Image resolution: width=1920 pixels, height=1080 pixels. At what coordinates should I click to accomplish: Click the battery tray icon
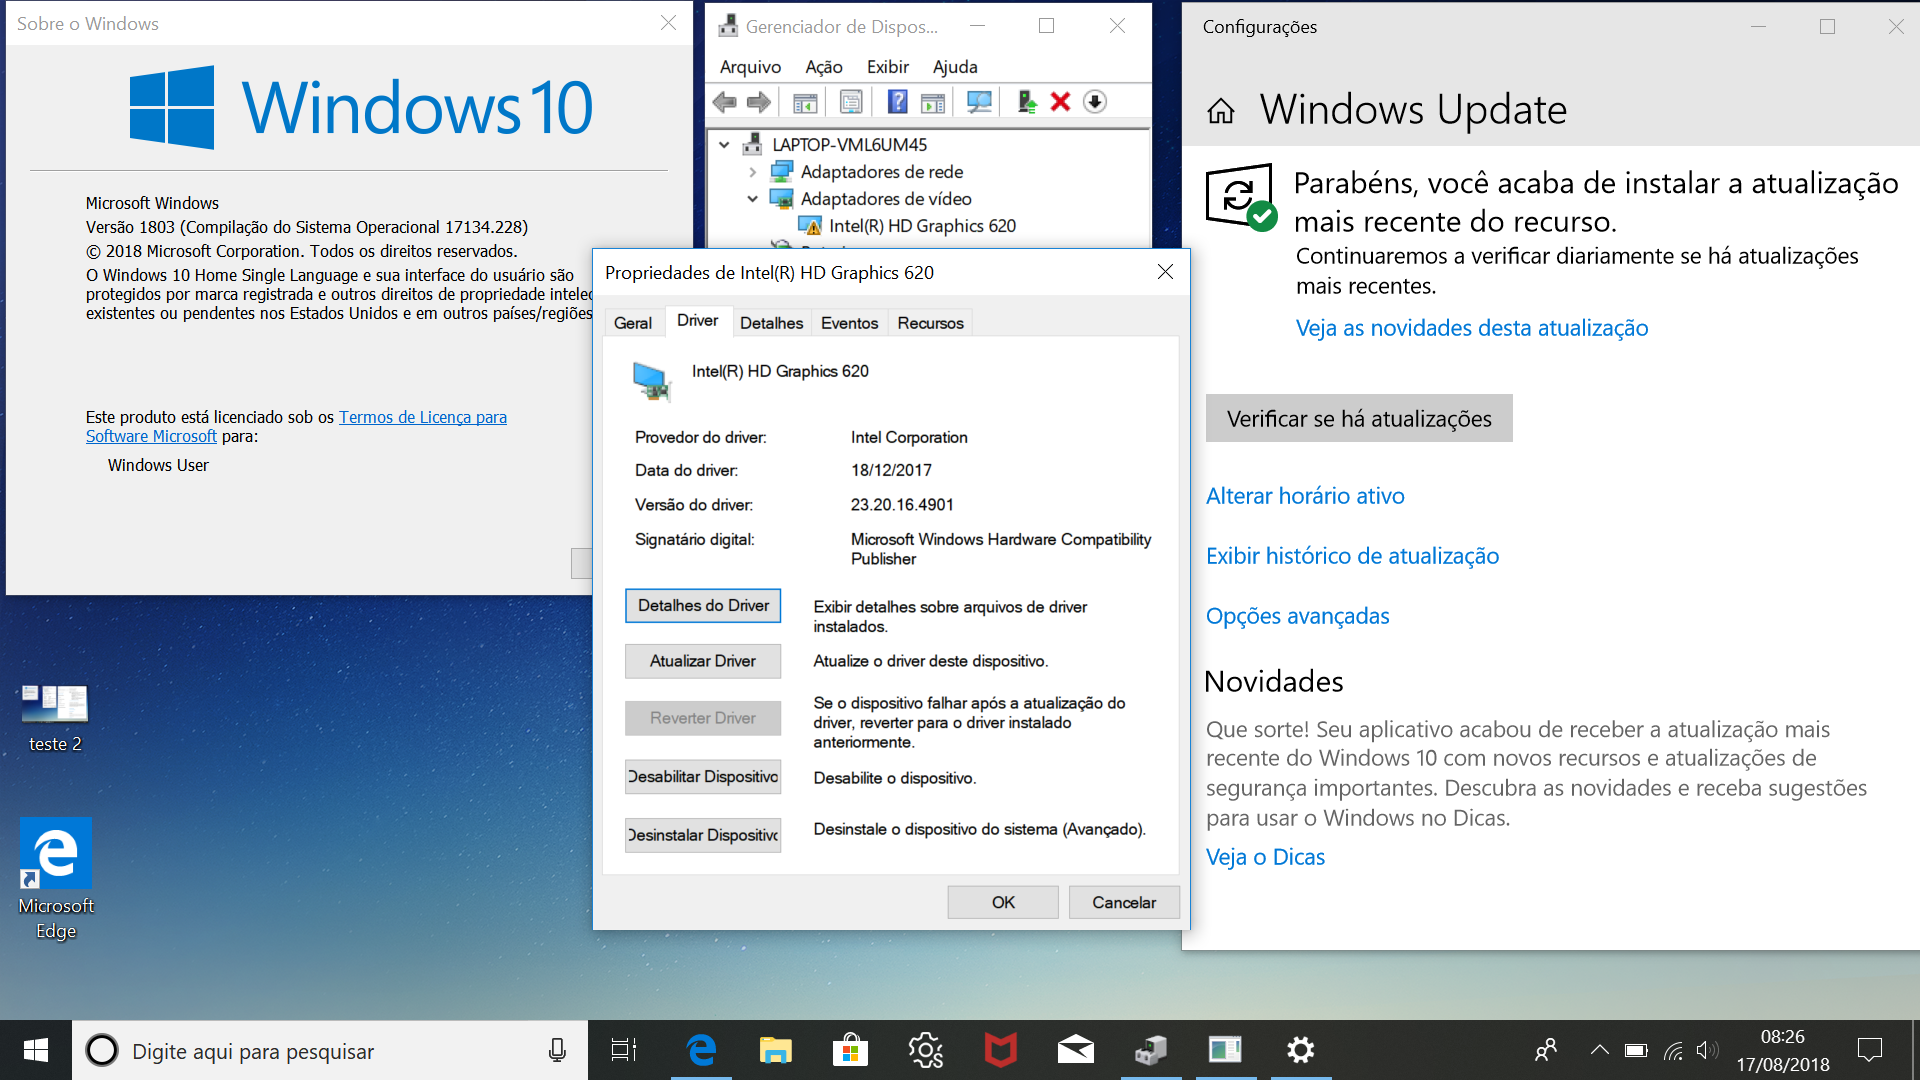point(1636,1050)
